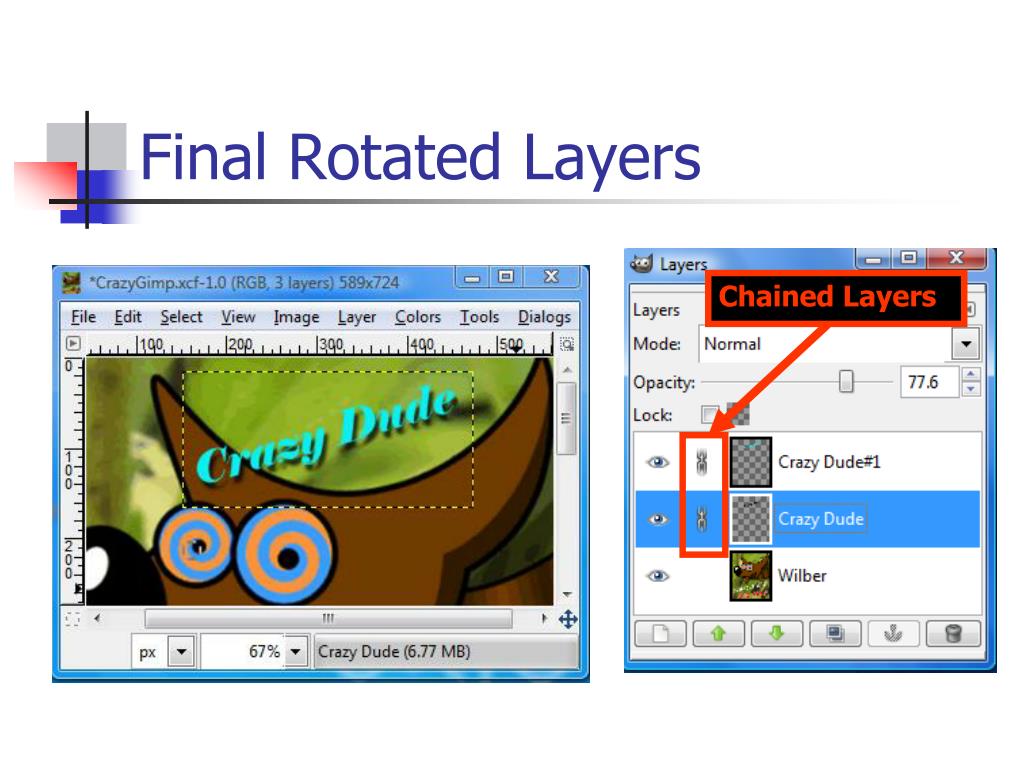Screen dimensions: 1024x768
Task: Lower the selected layer with green down arrow
Action: point(776,633)
